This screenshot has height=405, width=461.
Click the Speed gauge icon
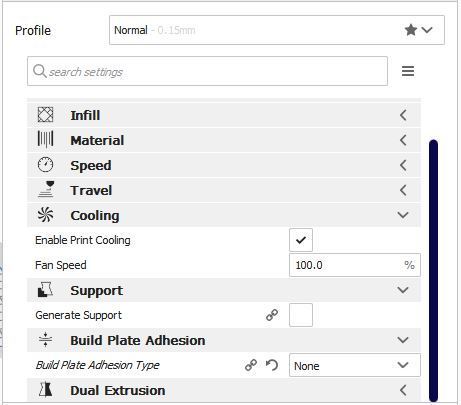45,165
